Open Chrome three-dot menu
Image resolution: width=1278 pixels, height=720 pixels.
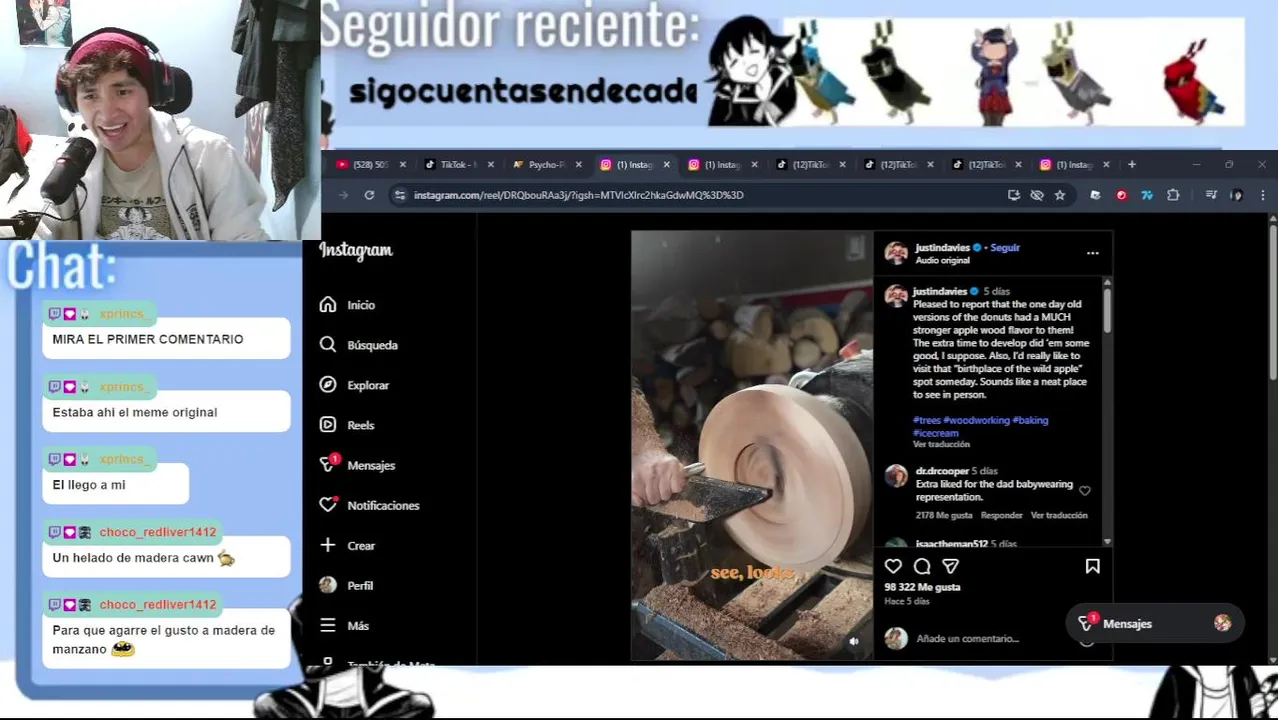coord(1263,195)
